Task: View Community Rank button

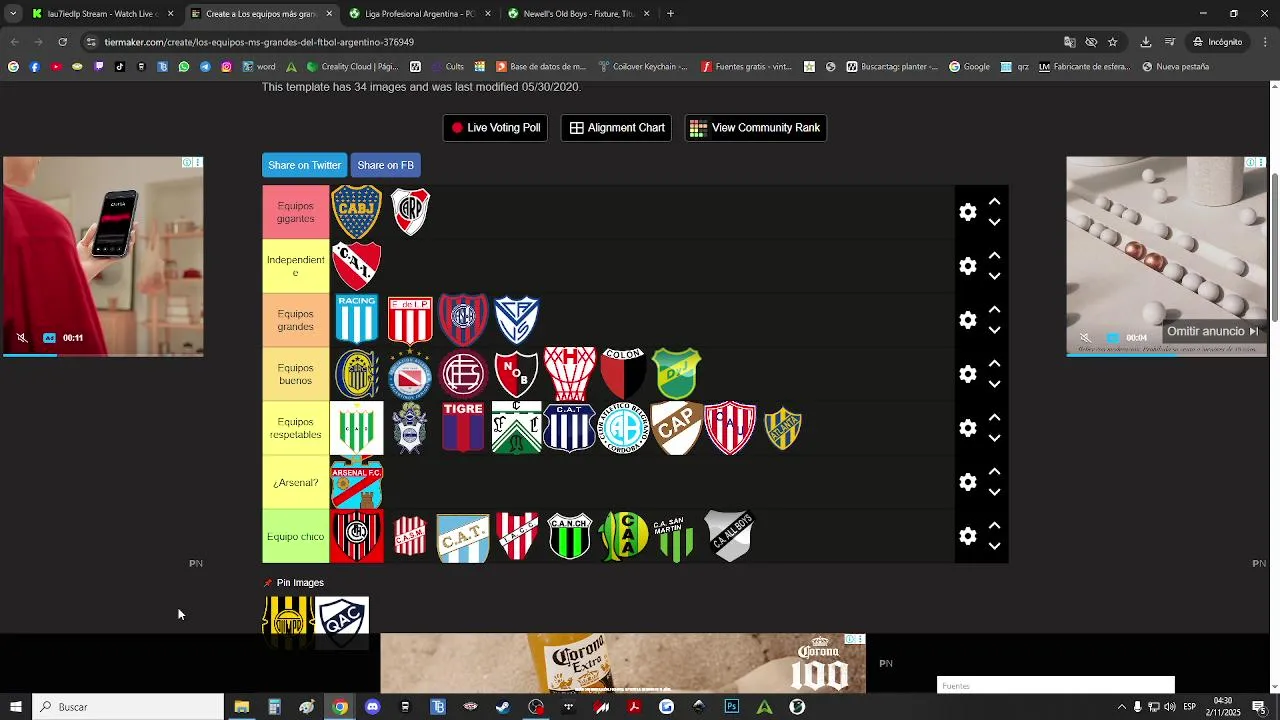Action: 755,128
